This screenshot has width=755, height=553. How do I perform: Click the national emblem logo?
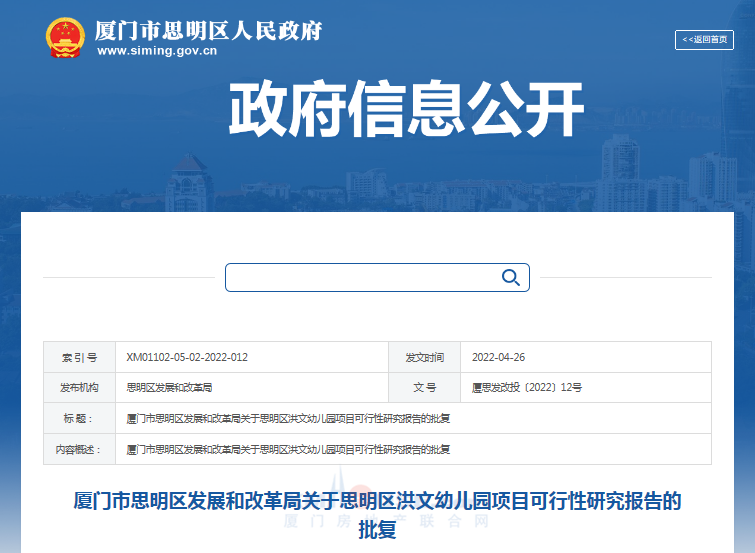click(66, 38)
